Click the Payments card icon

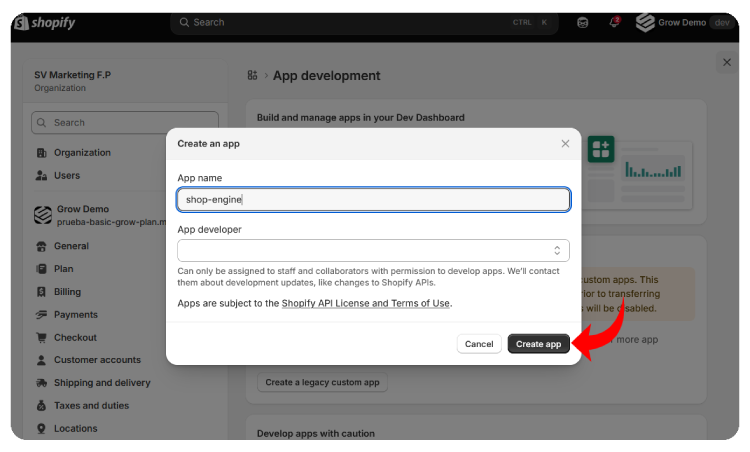(42, 315)
